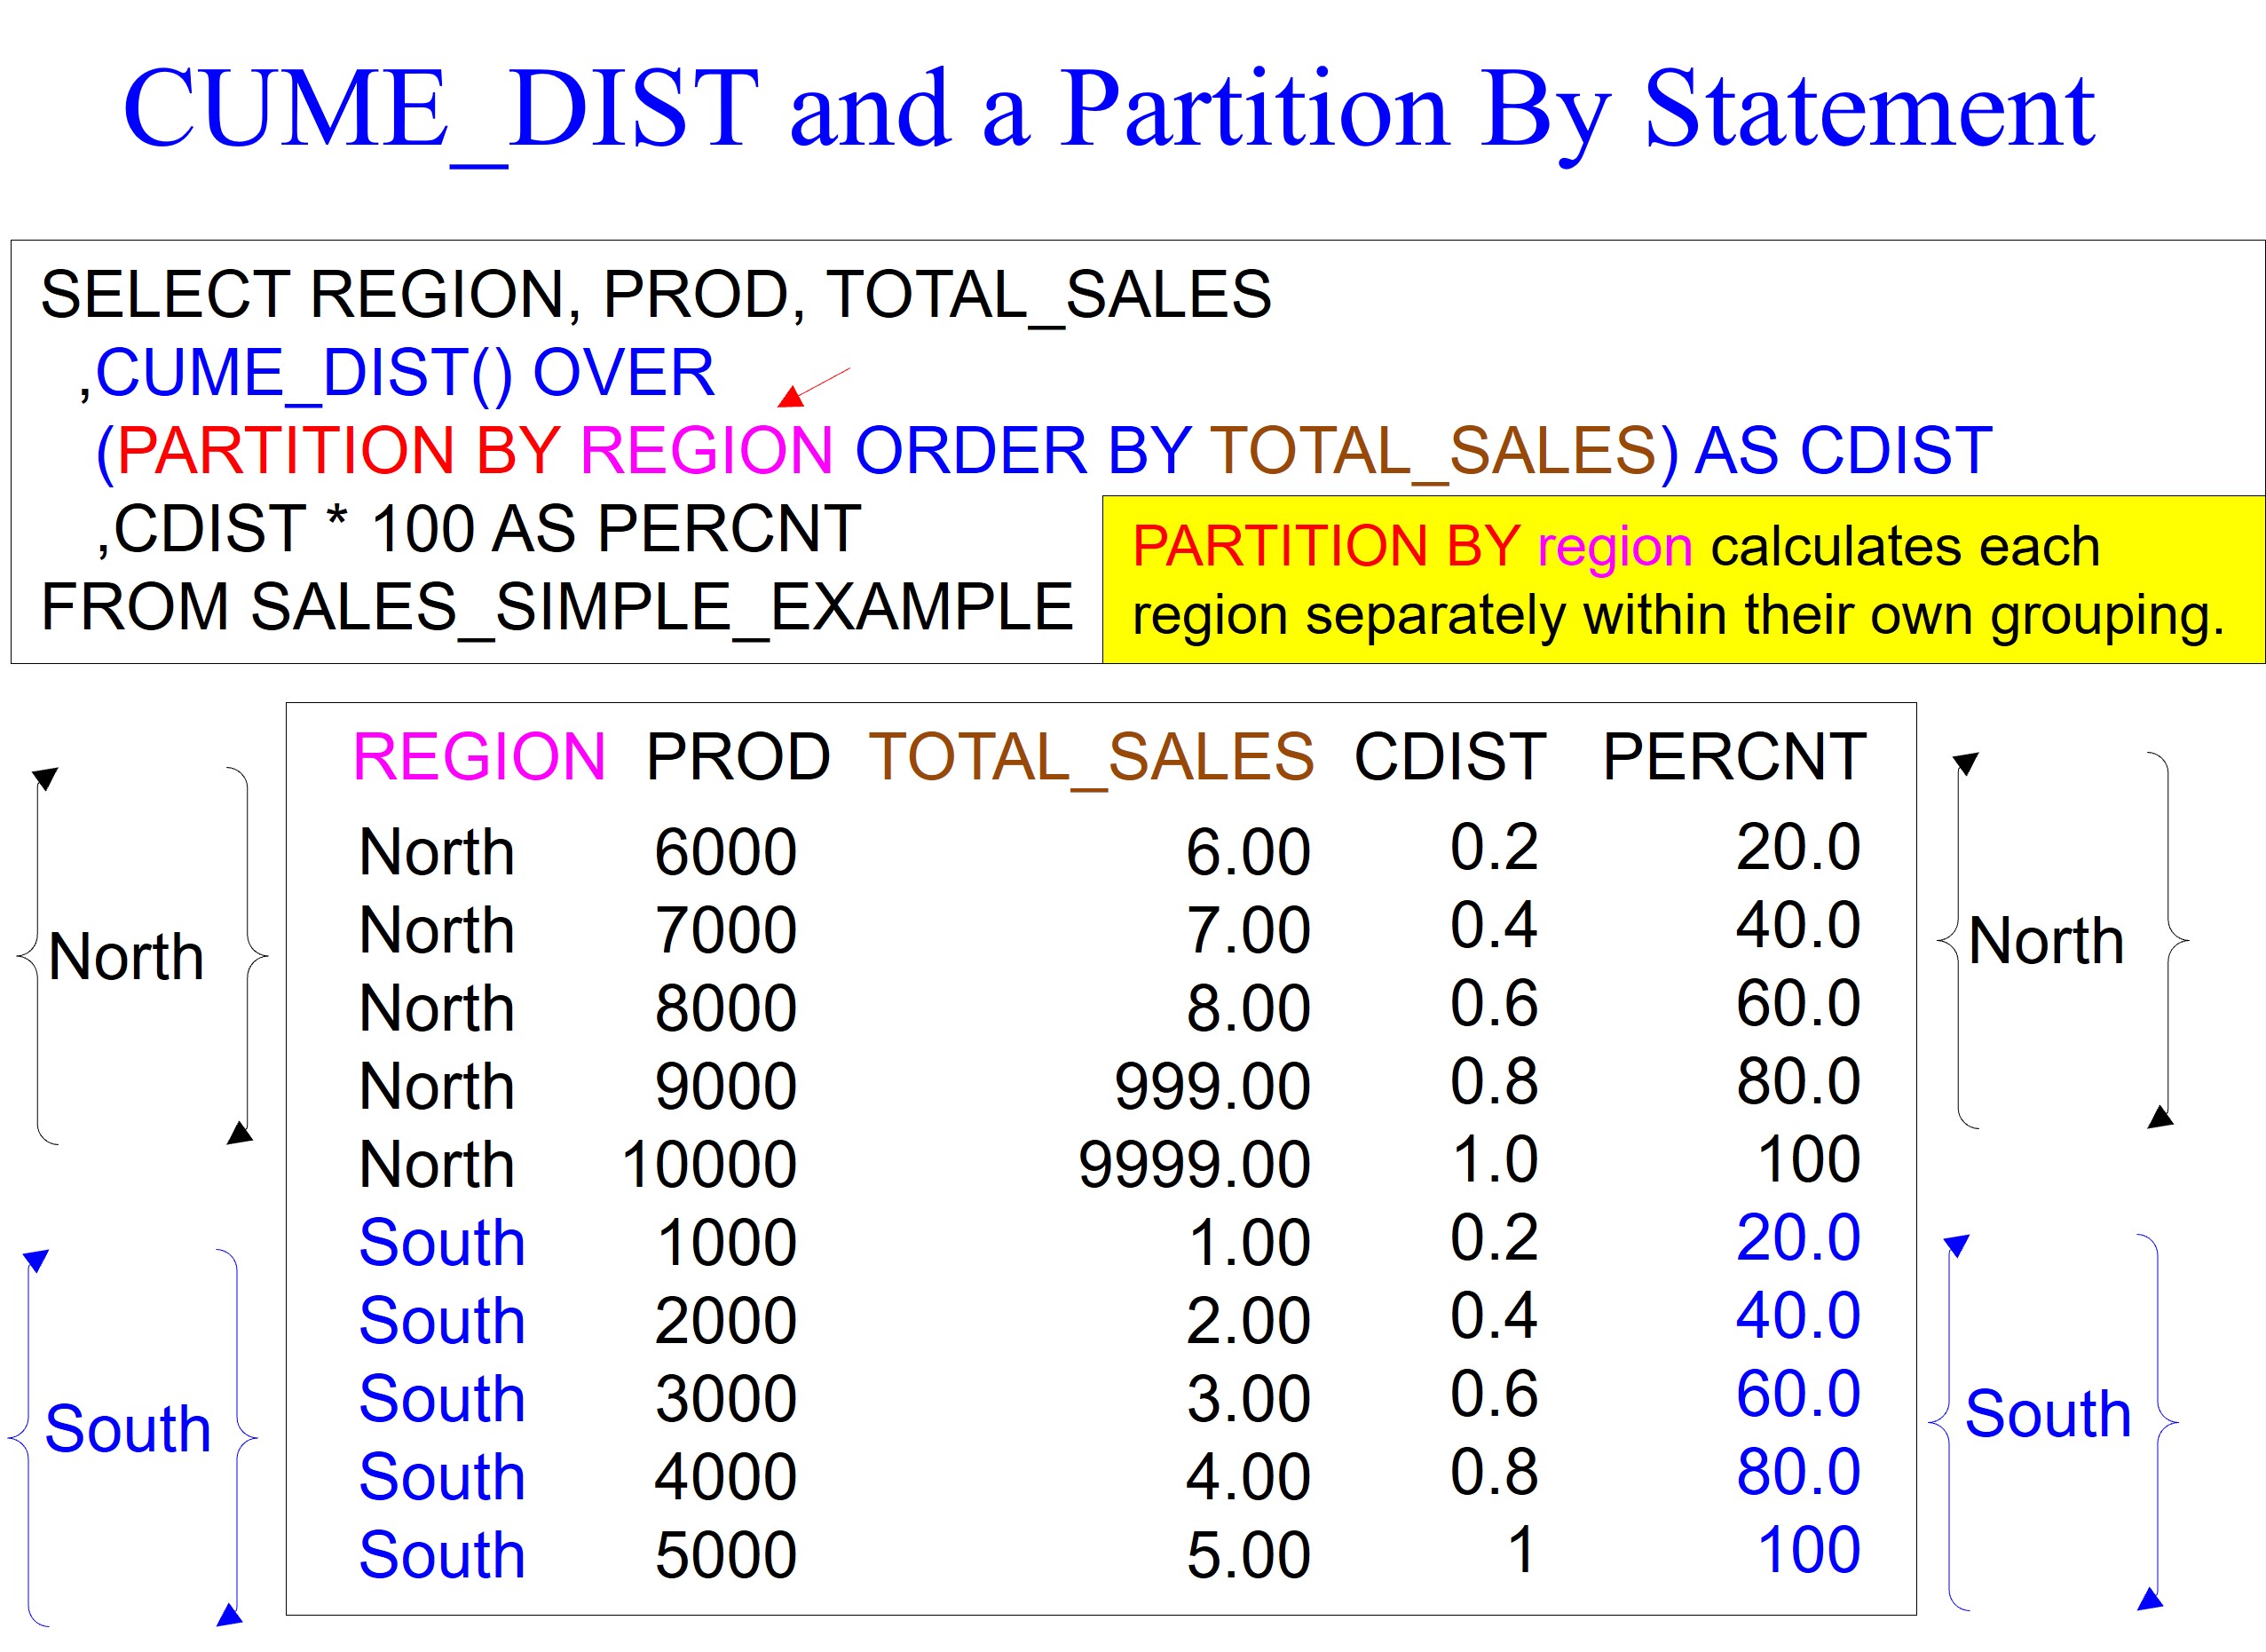2266x1652 pixels.
Task: Click the South brace label right of table
Action: coord(2047,1414)
